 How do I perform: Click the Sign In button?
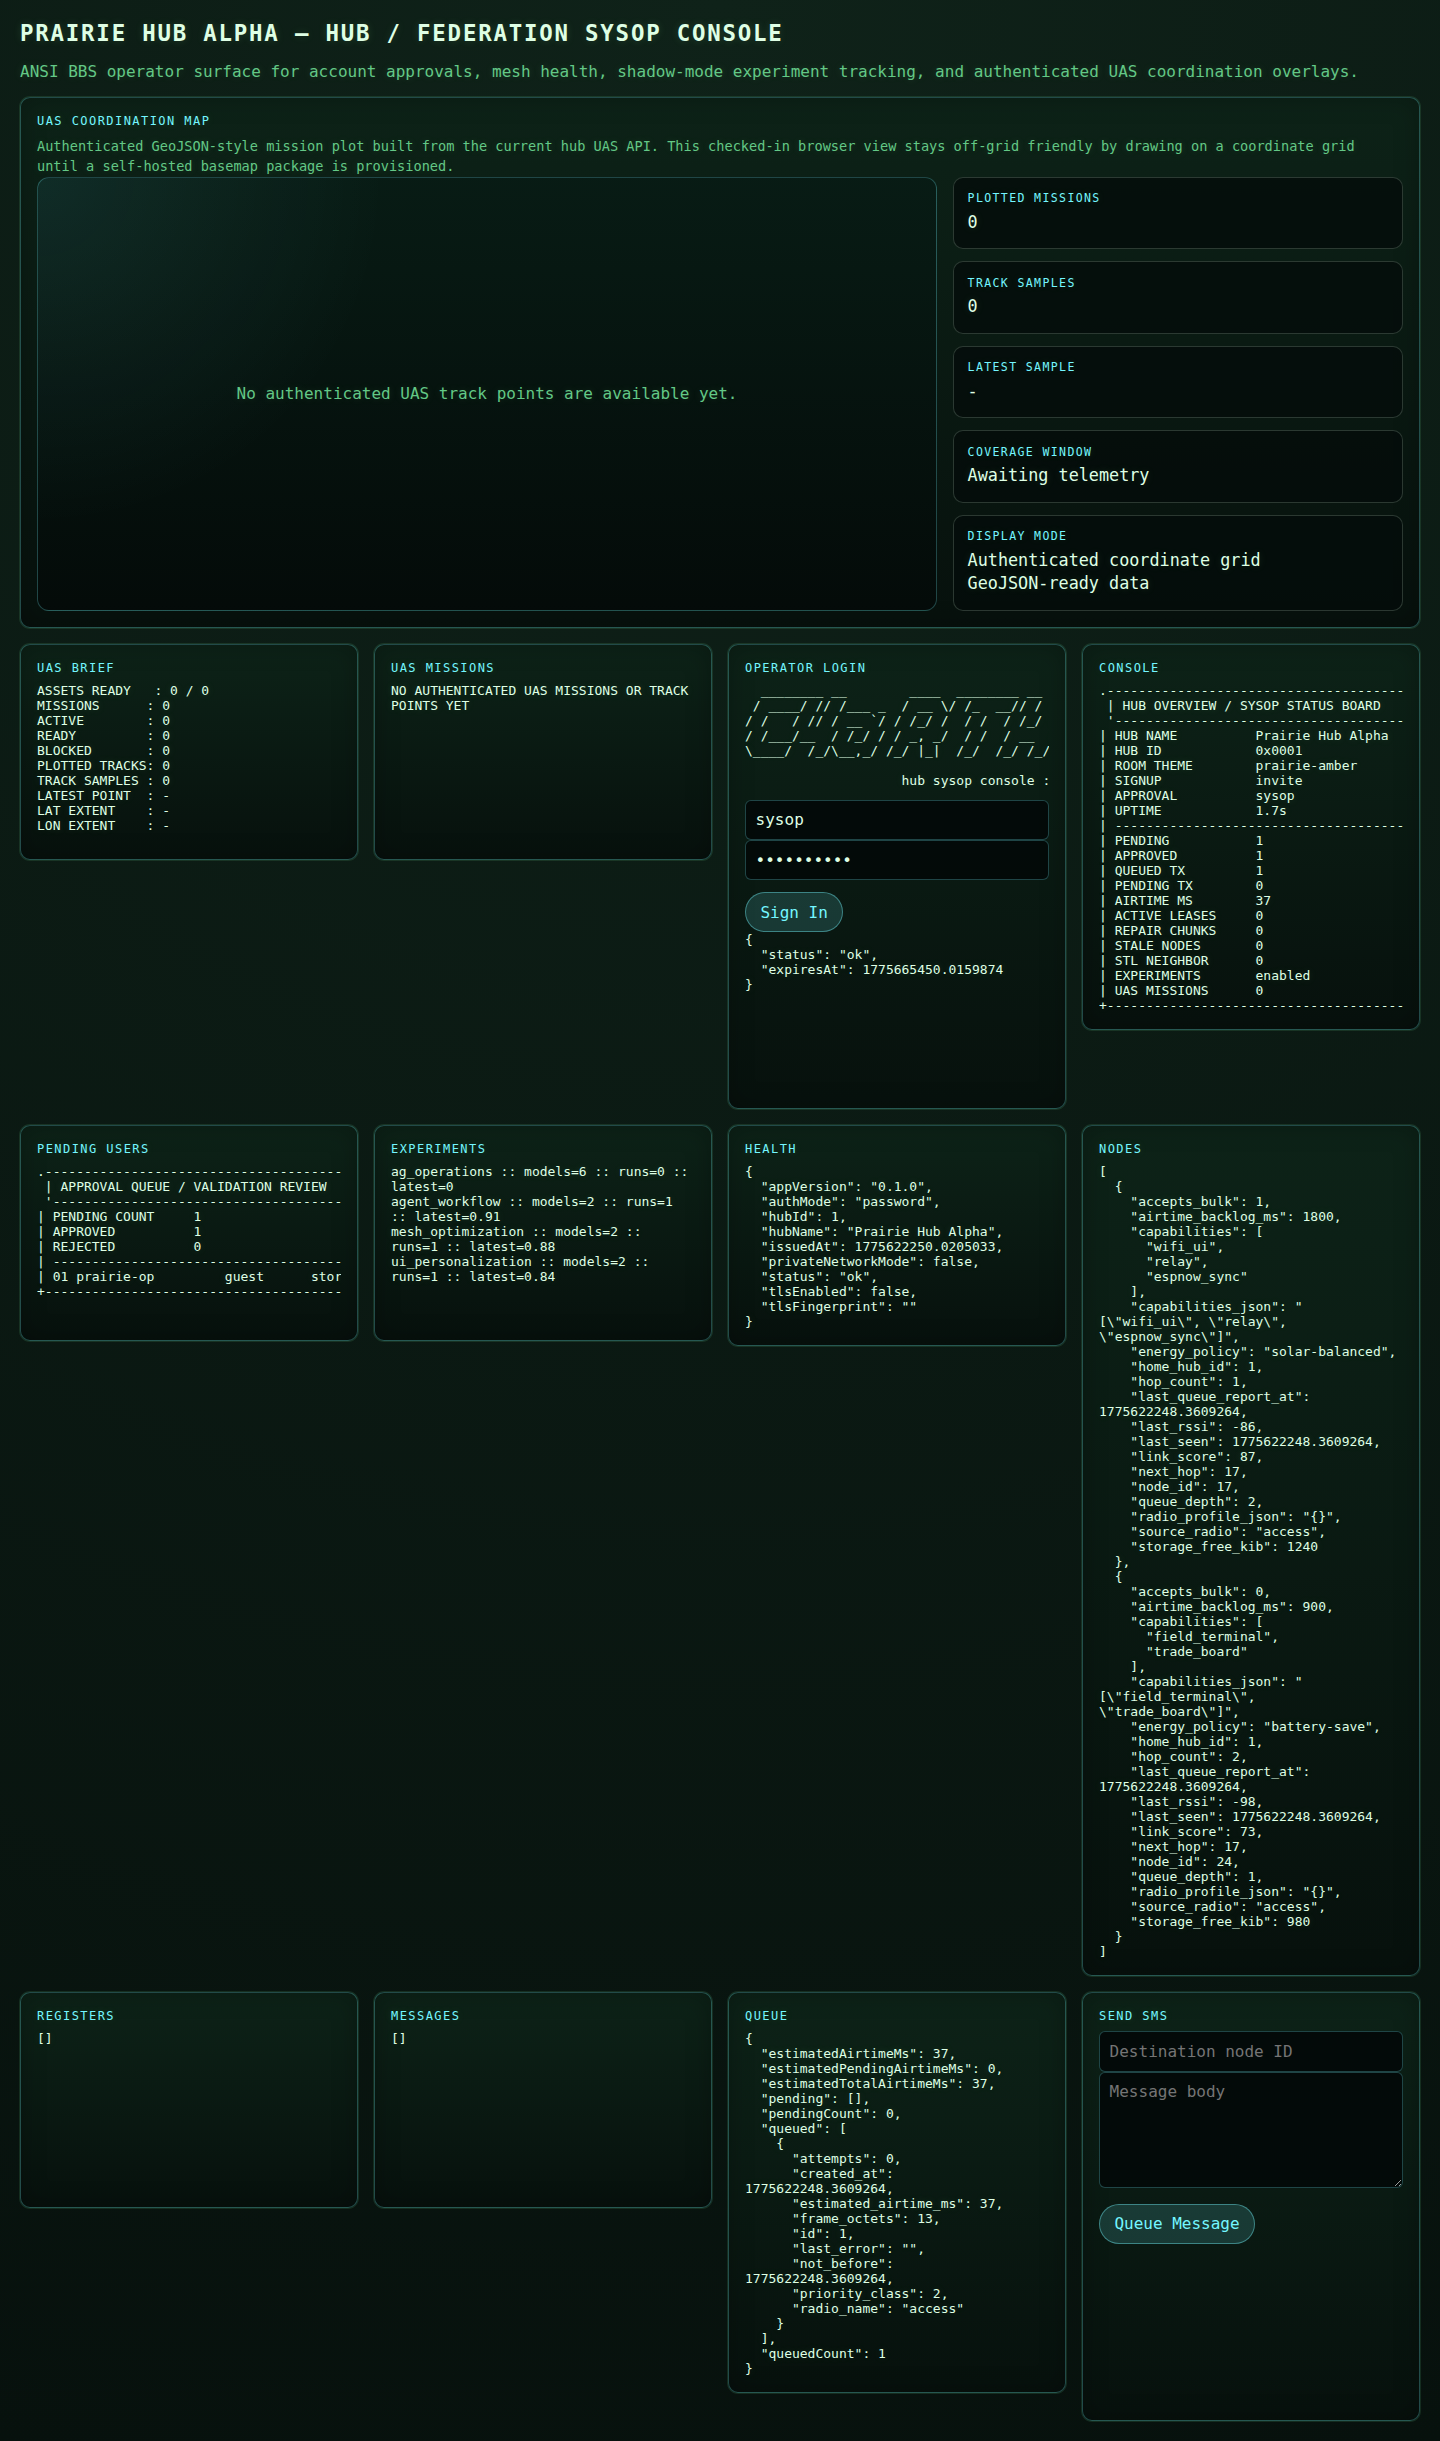click(x=793, y=912)
